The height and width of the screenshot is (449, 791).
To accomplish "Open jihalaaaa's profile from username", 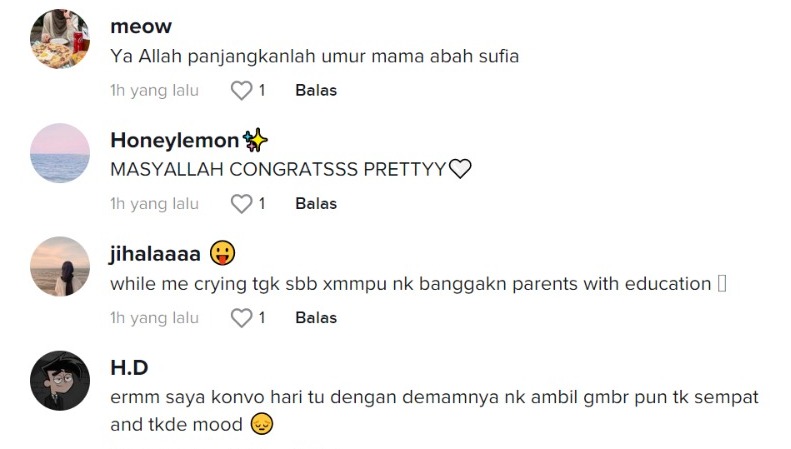I will 155,254.
